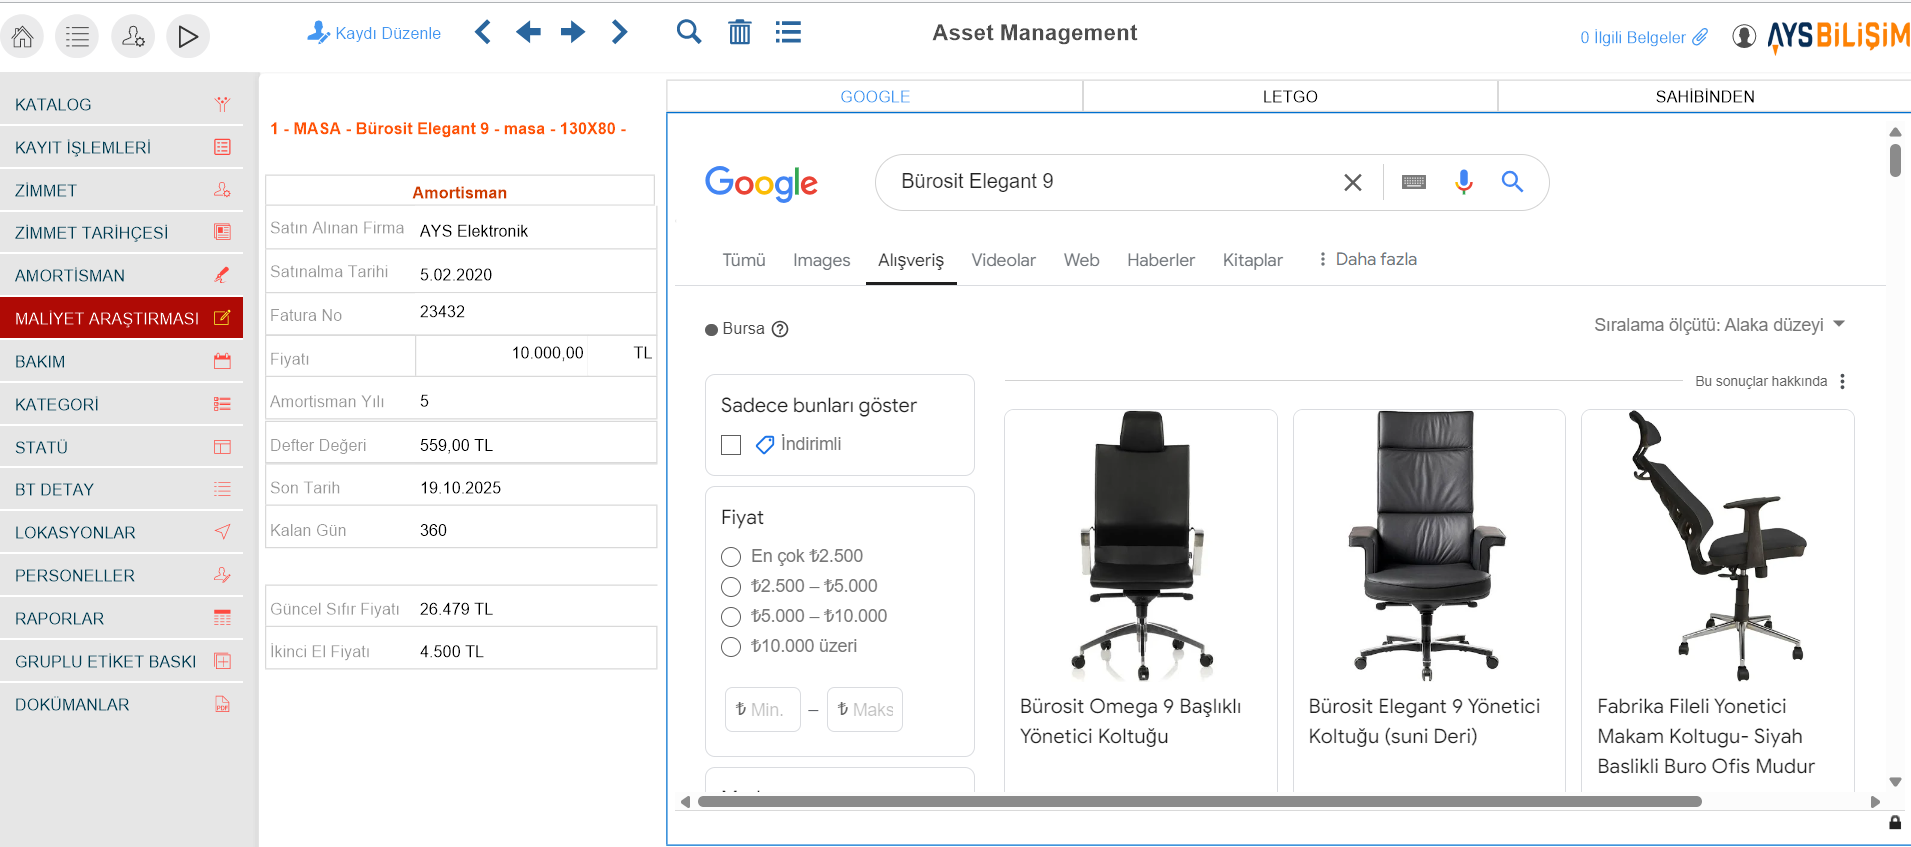Expand Daha fazla menu in Google
1911x847 pixels.
1367,259
